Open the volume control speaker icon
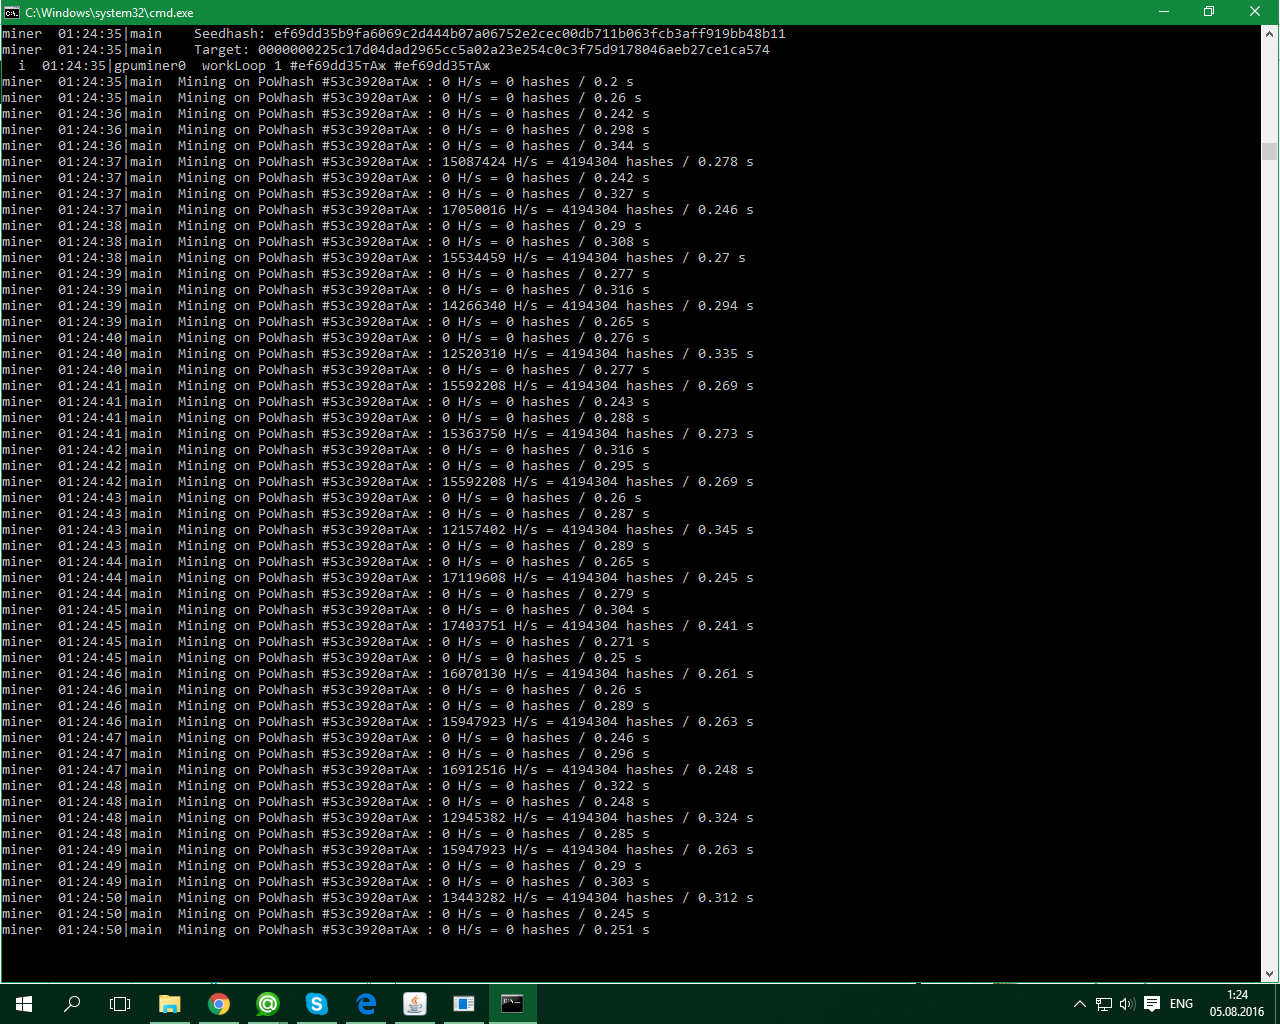1280x1024 pixels. coord(1127,1004)
